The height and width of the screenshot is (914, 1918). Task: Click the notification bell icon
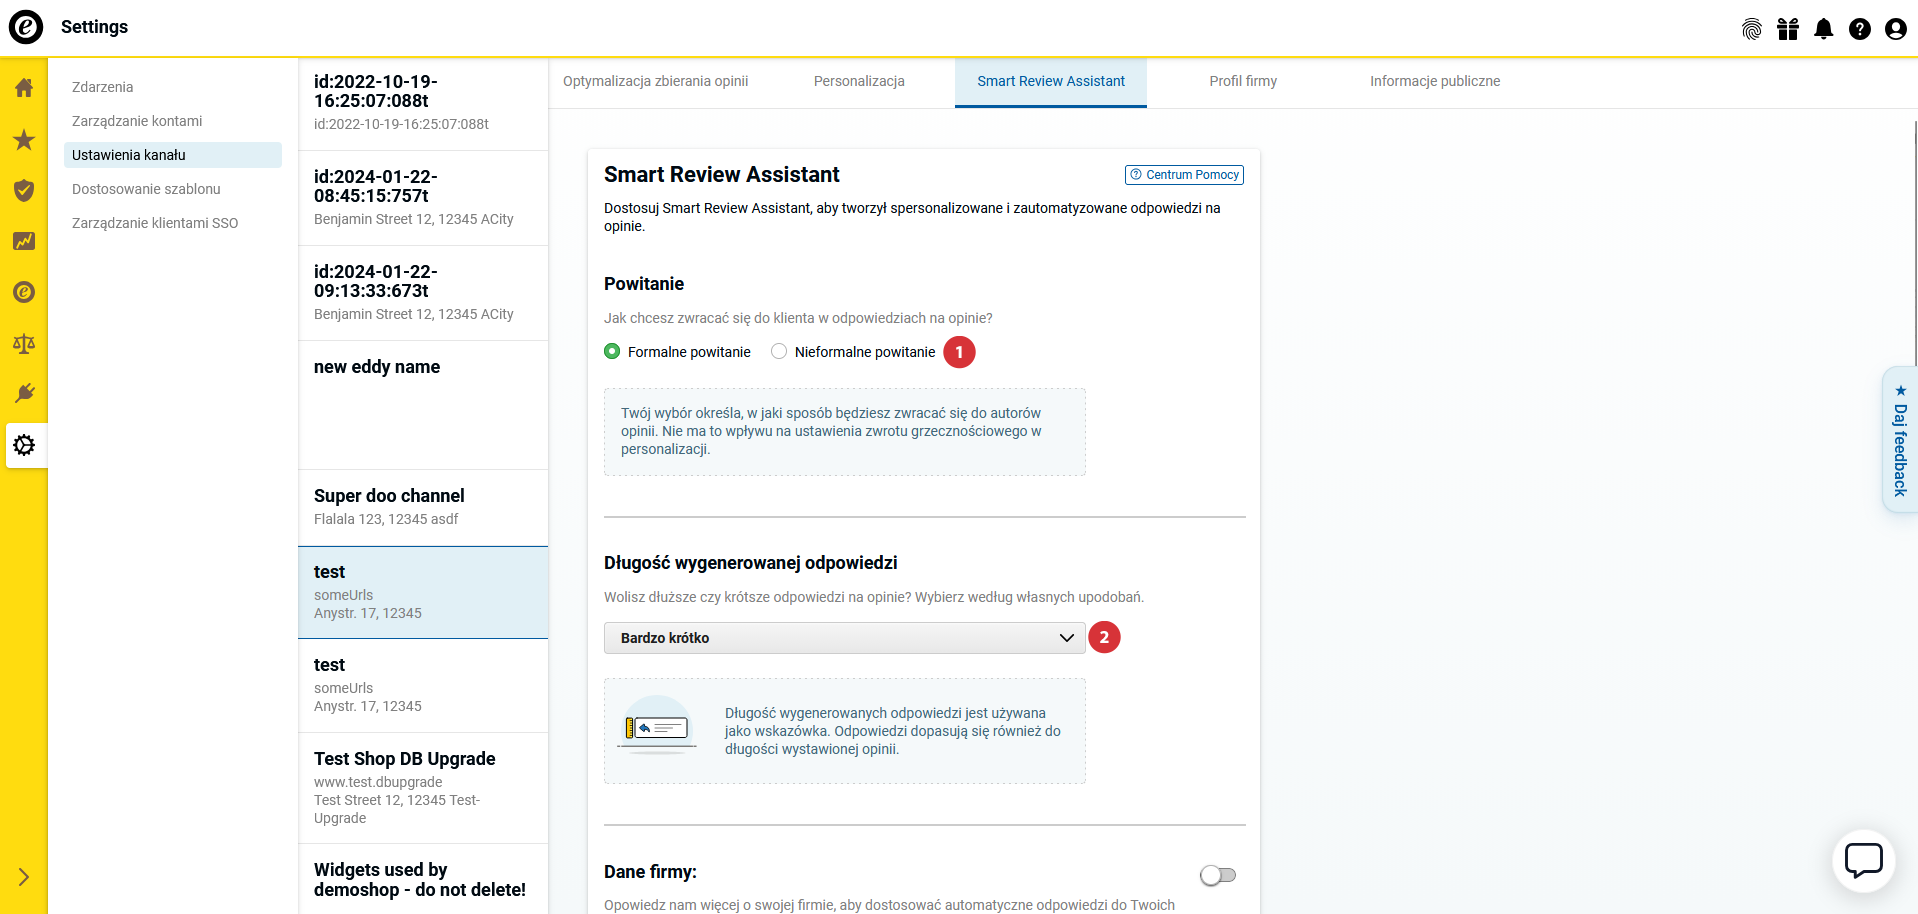click(1823, 29)
